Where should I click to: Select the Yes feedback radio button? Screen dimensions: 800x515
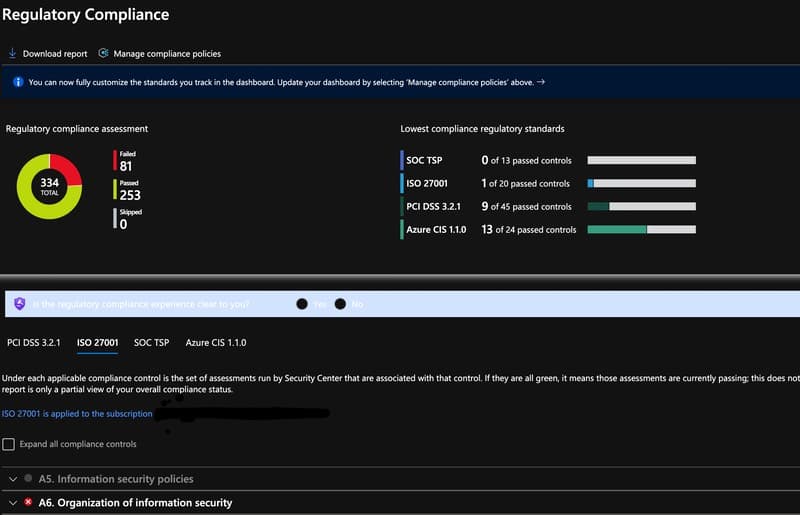[x=302, y=304]
